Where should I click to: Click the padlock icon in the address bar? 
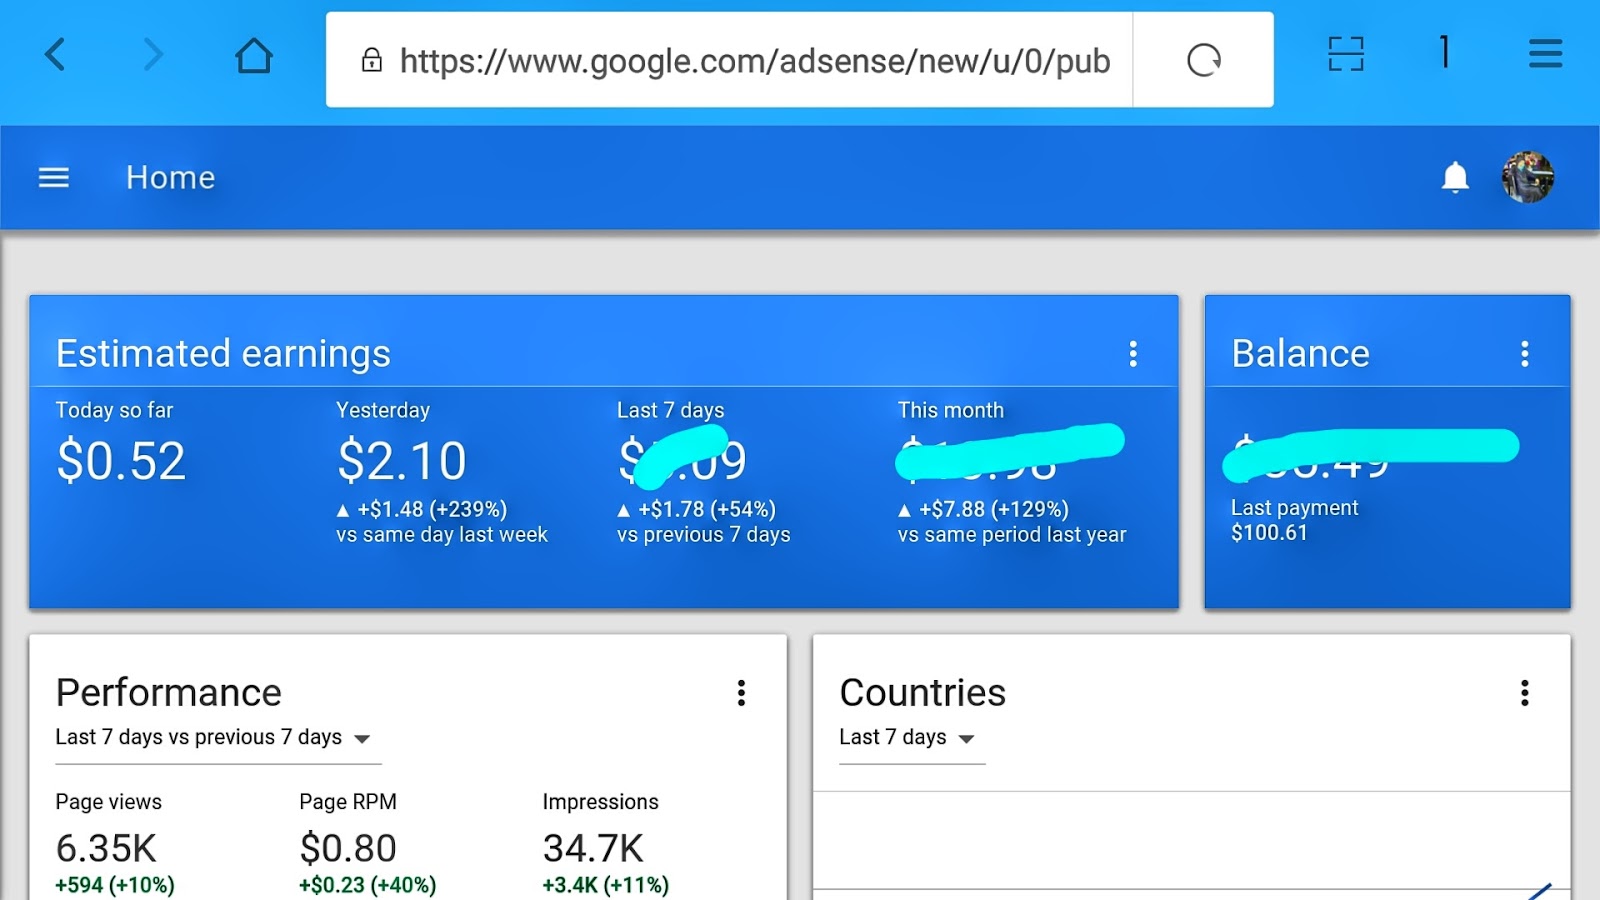coord(372,60)
